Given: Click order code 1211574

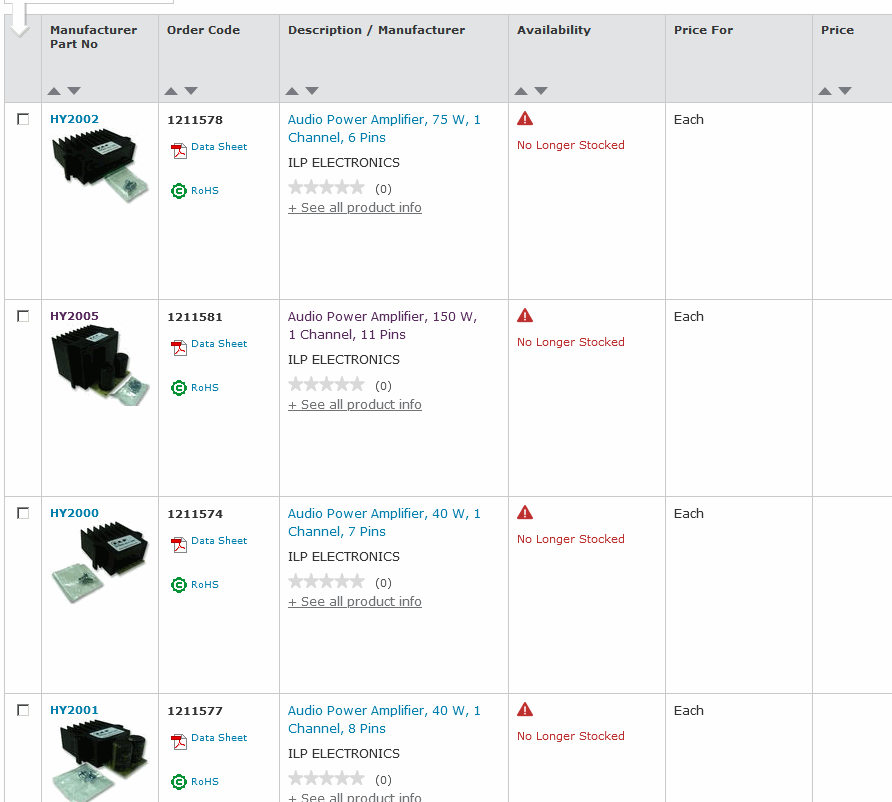Looking at the screenshot, I should click(195, 514).
